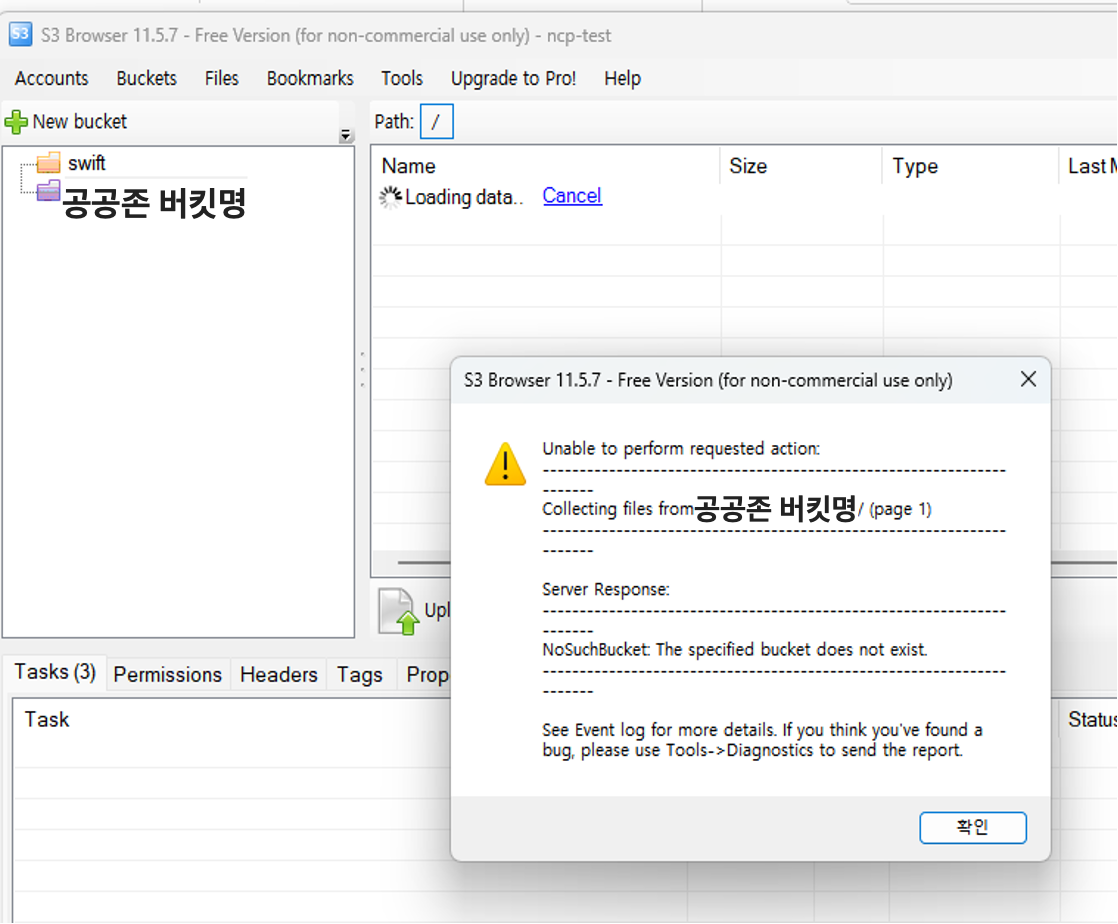Click the loading spinner icon

click(390, 197)
